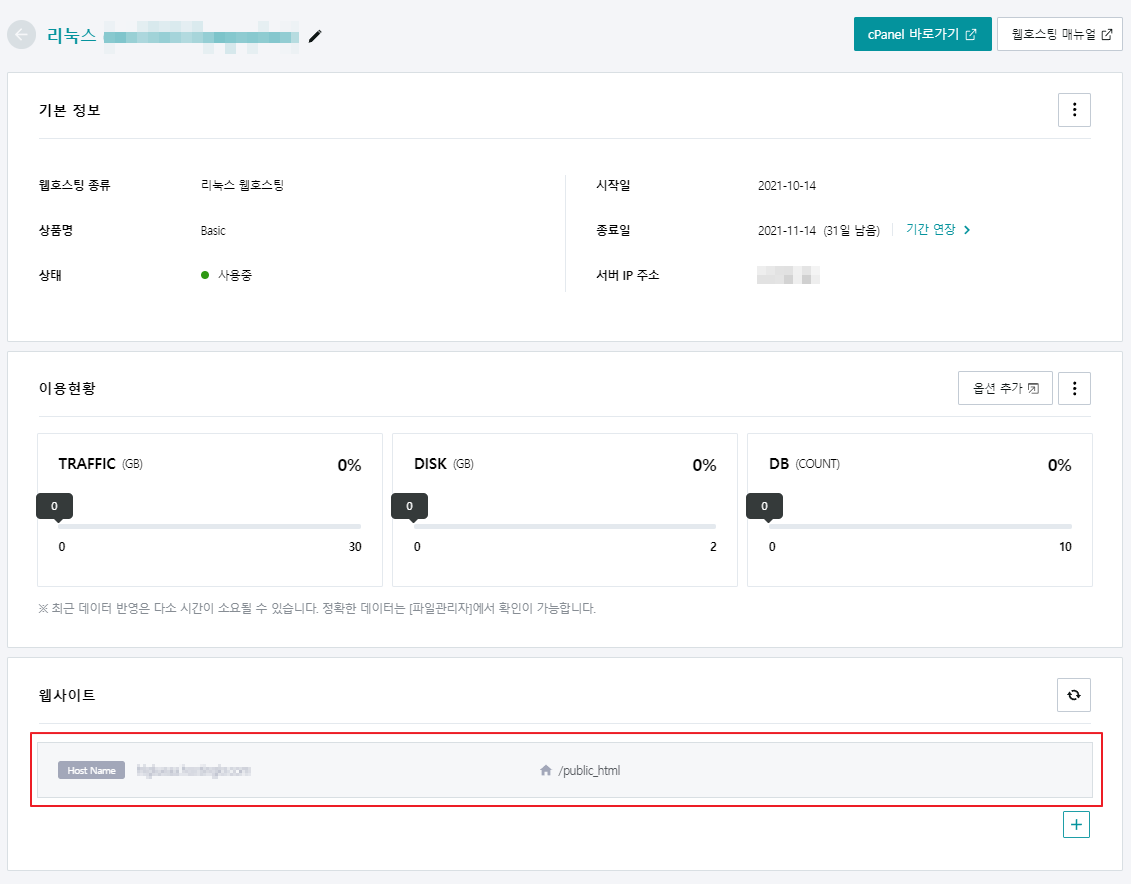Edit hosting name with pencil icon
This screenshot has width=1131, height=884.
[314, 36]
